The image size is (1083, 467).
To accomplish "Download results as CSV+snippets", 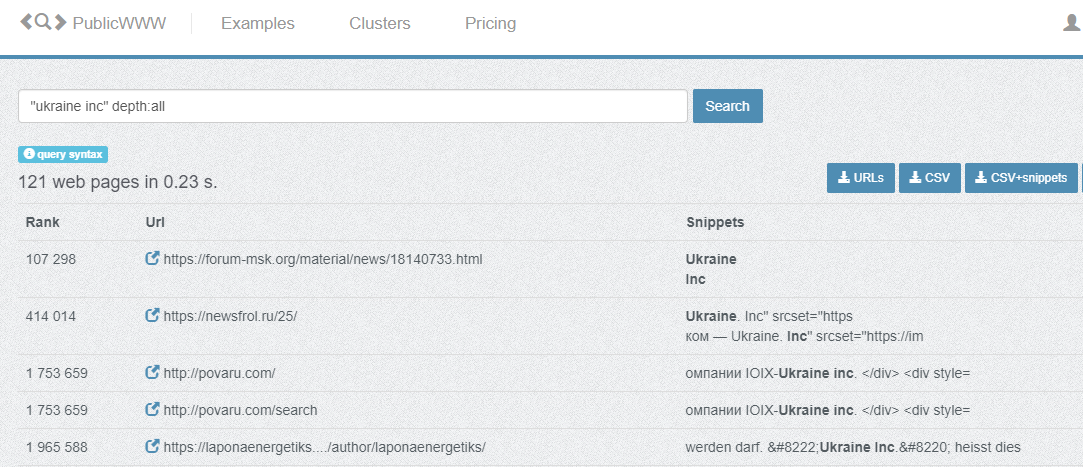I will [x=1021, y=178].
